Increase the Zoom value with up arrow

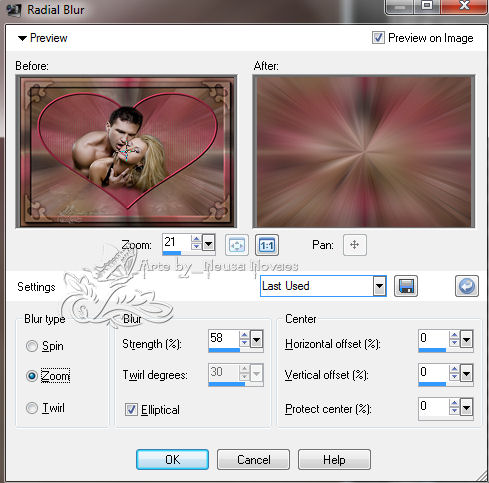(196, 239)
